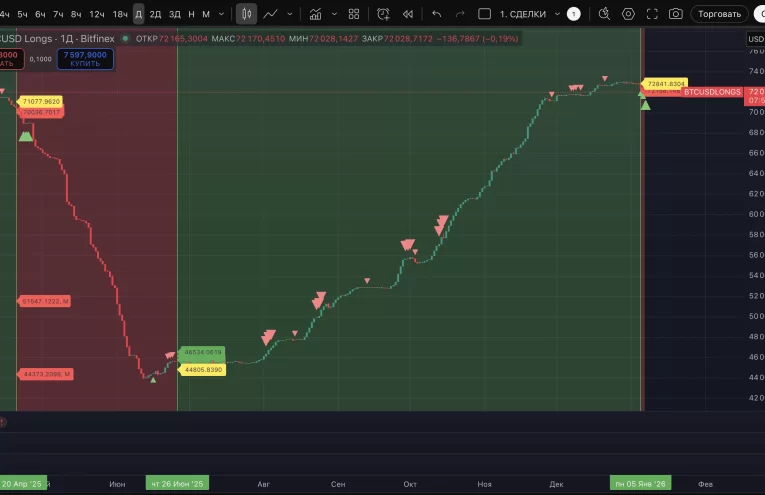Switch to the 4ч timeframe

pyautogui.click(x=4, y=14)
